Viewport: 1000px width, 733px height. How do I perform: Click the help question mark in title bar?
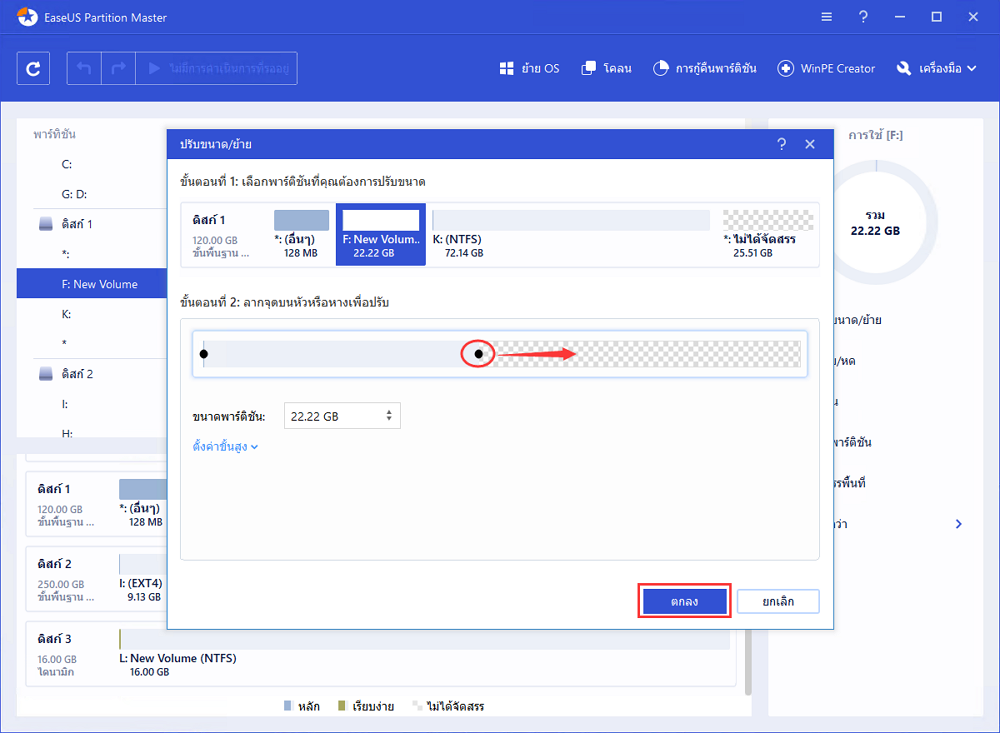863,17
